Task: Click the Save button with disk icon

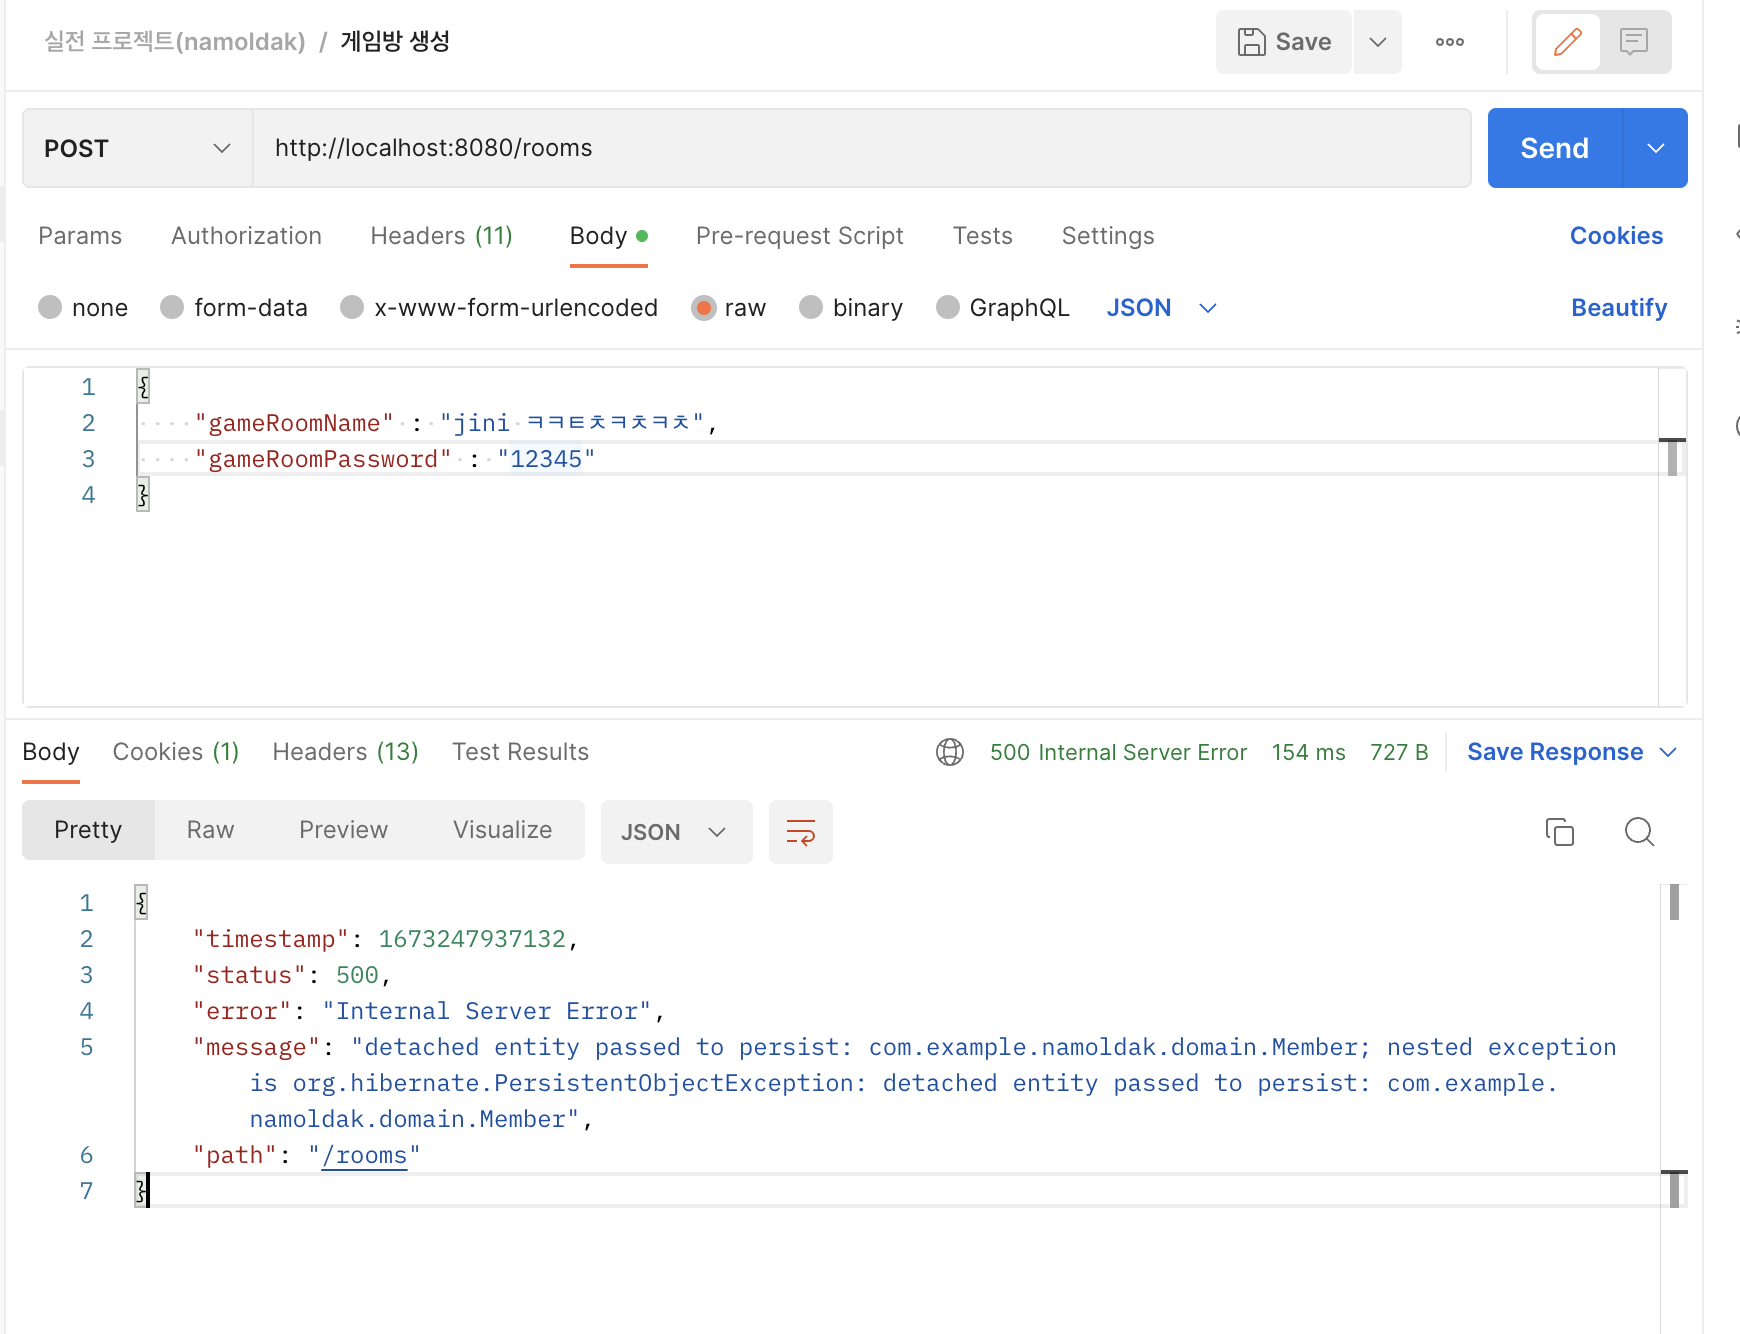Action: click(1284, 42)
